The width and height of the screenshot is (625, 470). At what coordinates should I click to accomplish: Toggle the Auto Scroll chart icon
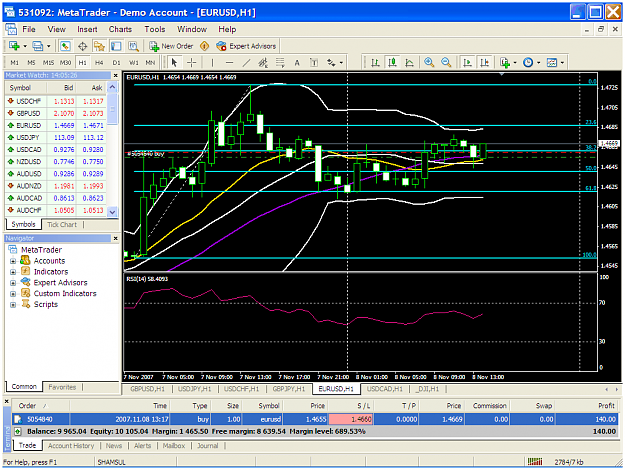[x=467, y=63]
